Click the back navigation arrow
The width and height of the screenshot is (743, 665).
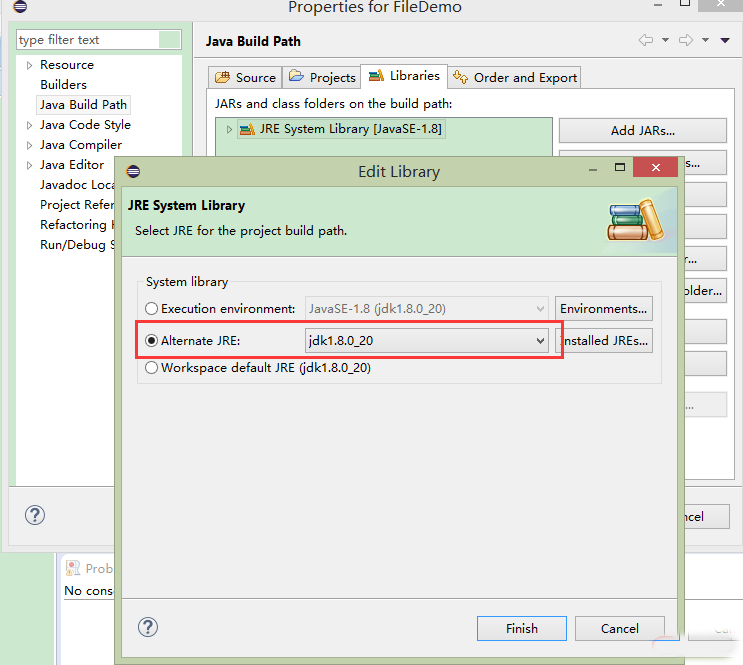pos(645,40)
